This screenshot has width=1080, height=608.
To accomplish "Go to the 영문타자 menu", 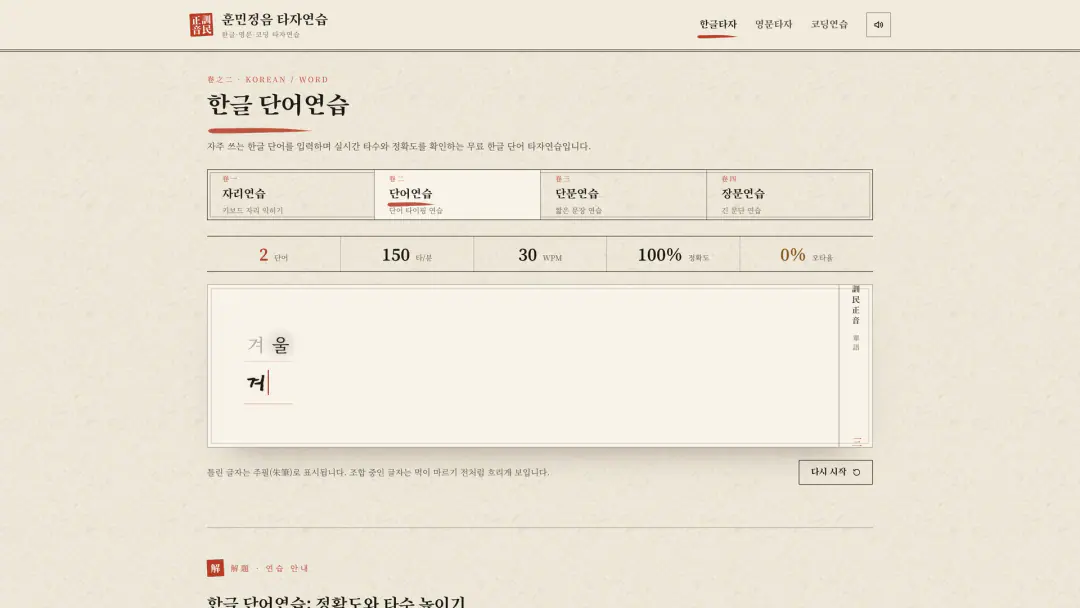I will coord(773,24).
